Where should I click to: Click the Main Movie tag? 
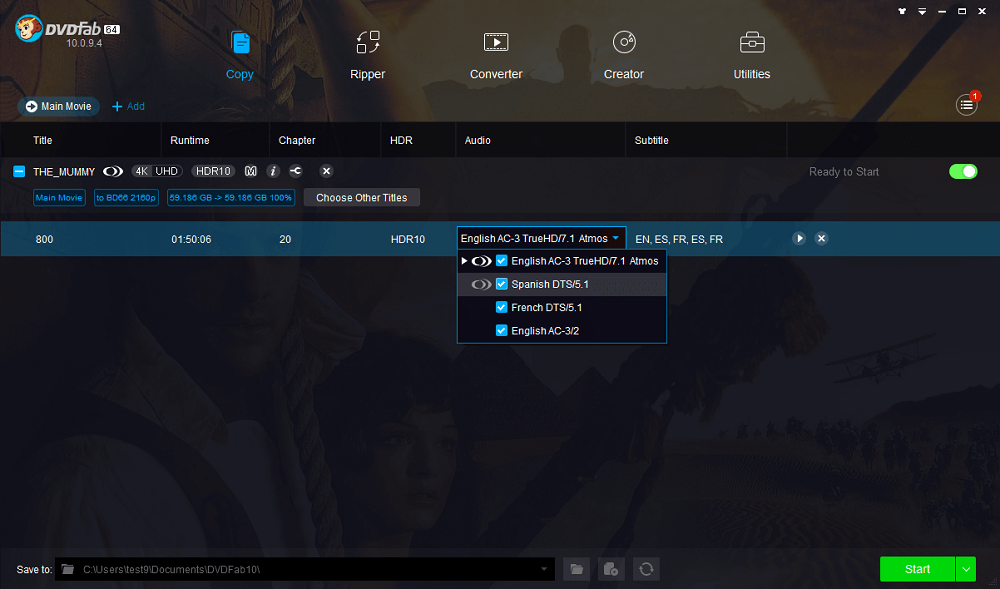tap(59, 198)
